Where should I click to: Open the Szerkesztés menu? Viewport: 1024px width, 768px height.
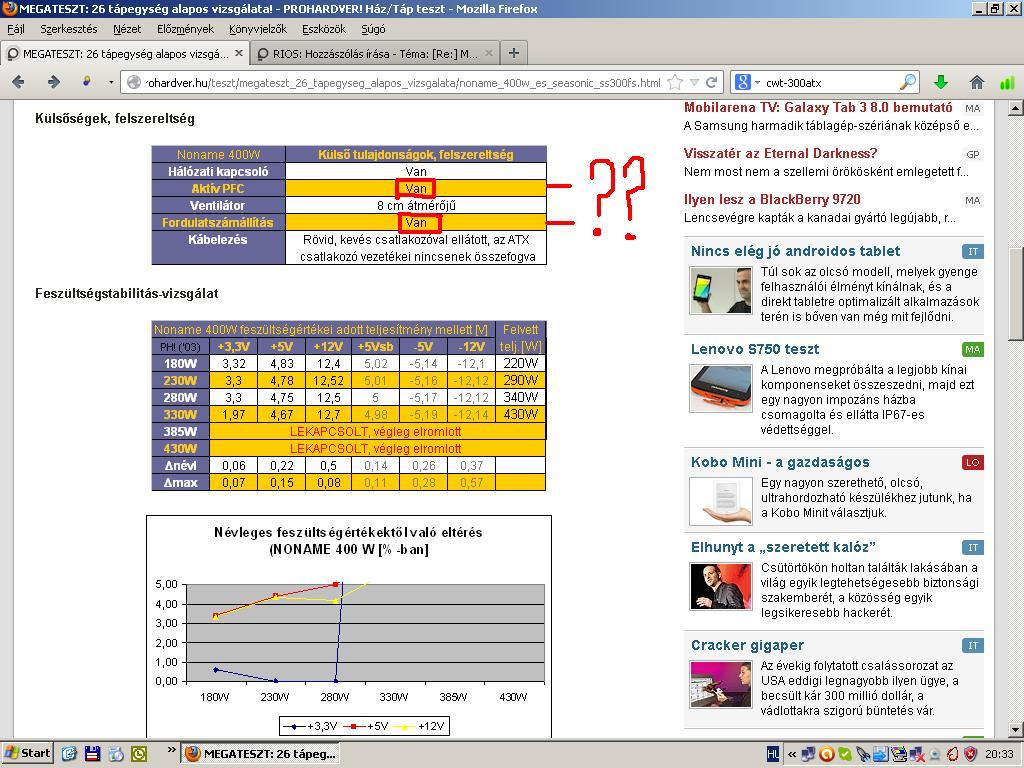click(x=69, y=29)
